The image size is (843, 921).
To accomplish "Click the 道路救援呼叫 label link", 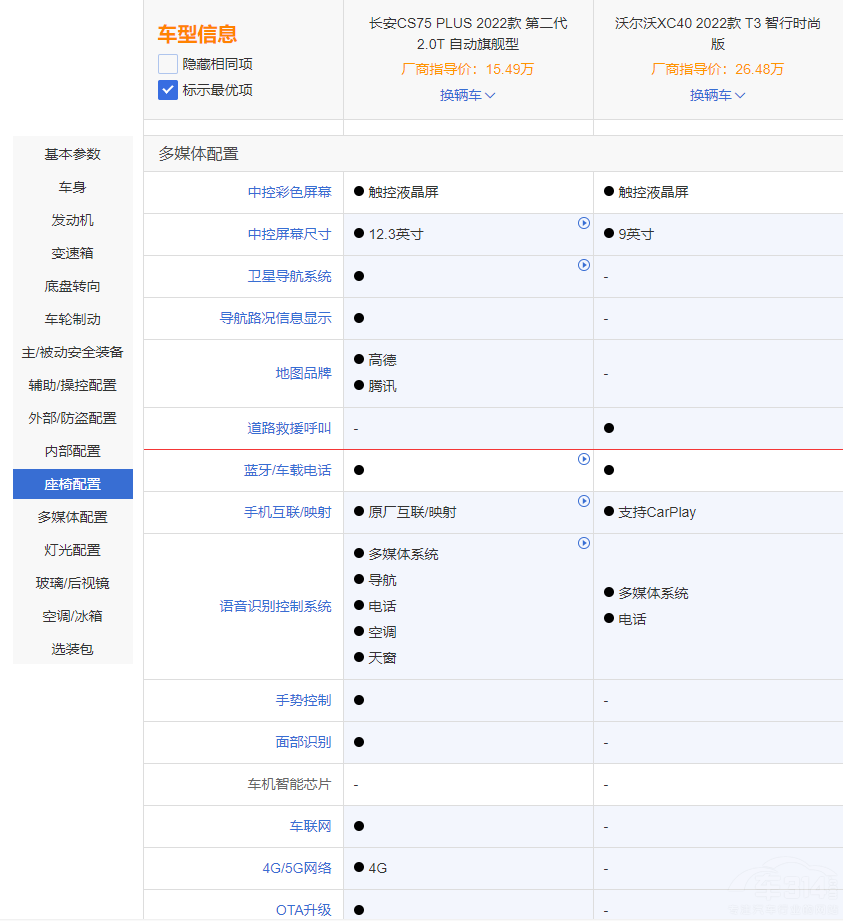I will click(290, 427).
